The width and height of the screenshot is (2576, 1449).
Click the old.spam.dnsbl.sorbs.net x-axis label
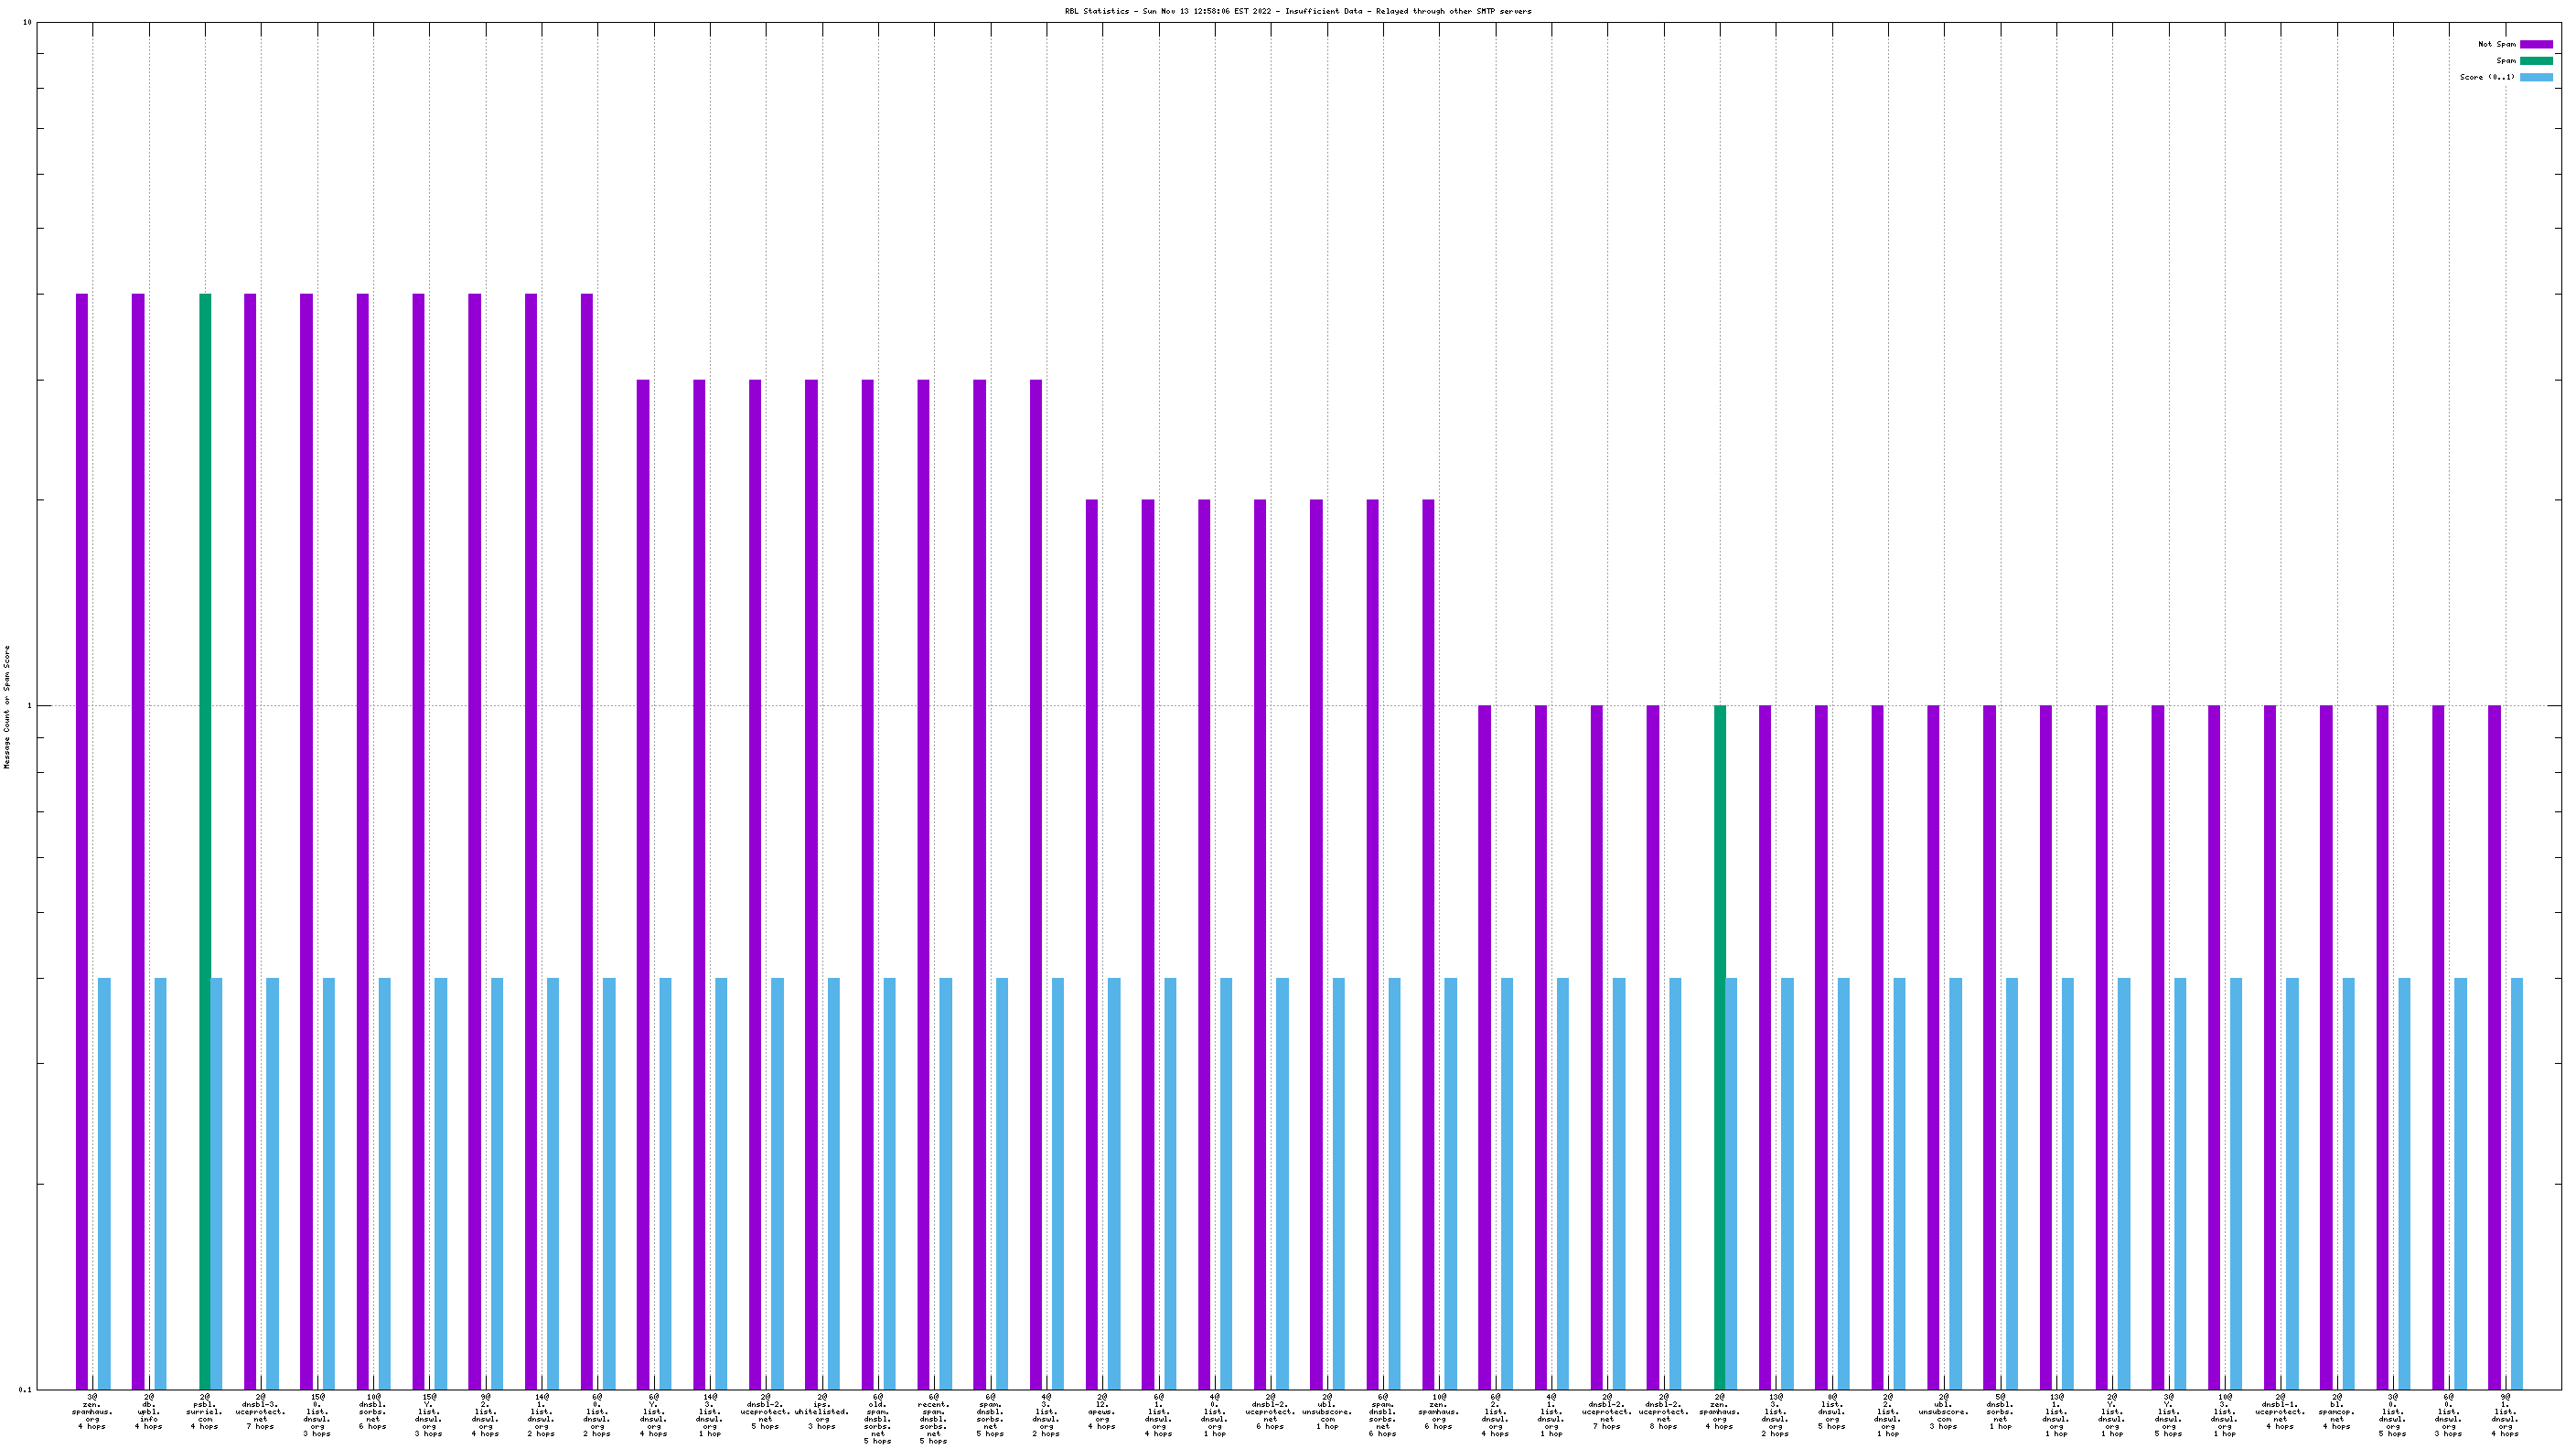click(878, 1418)
